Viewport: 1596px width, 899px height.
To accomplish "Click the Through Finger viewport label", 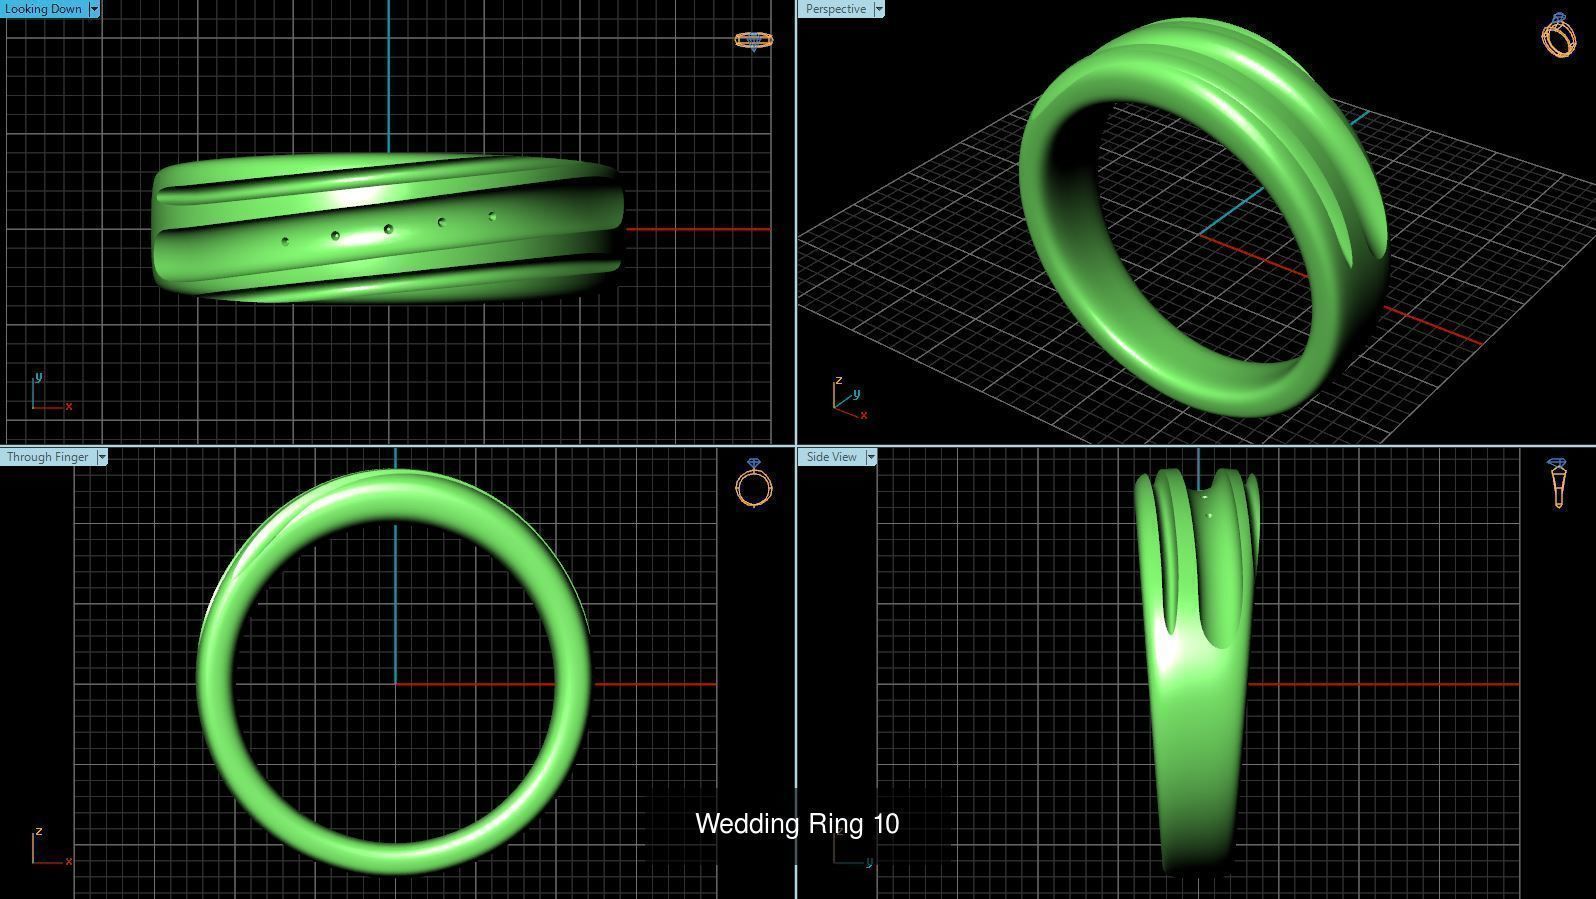I will (47, 457).
